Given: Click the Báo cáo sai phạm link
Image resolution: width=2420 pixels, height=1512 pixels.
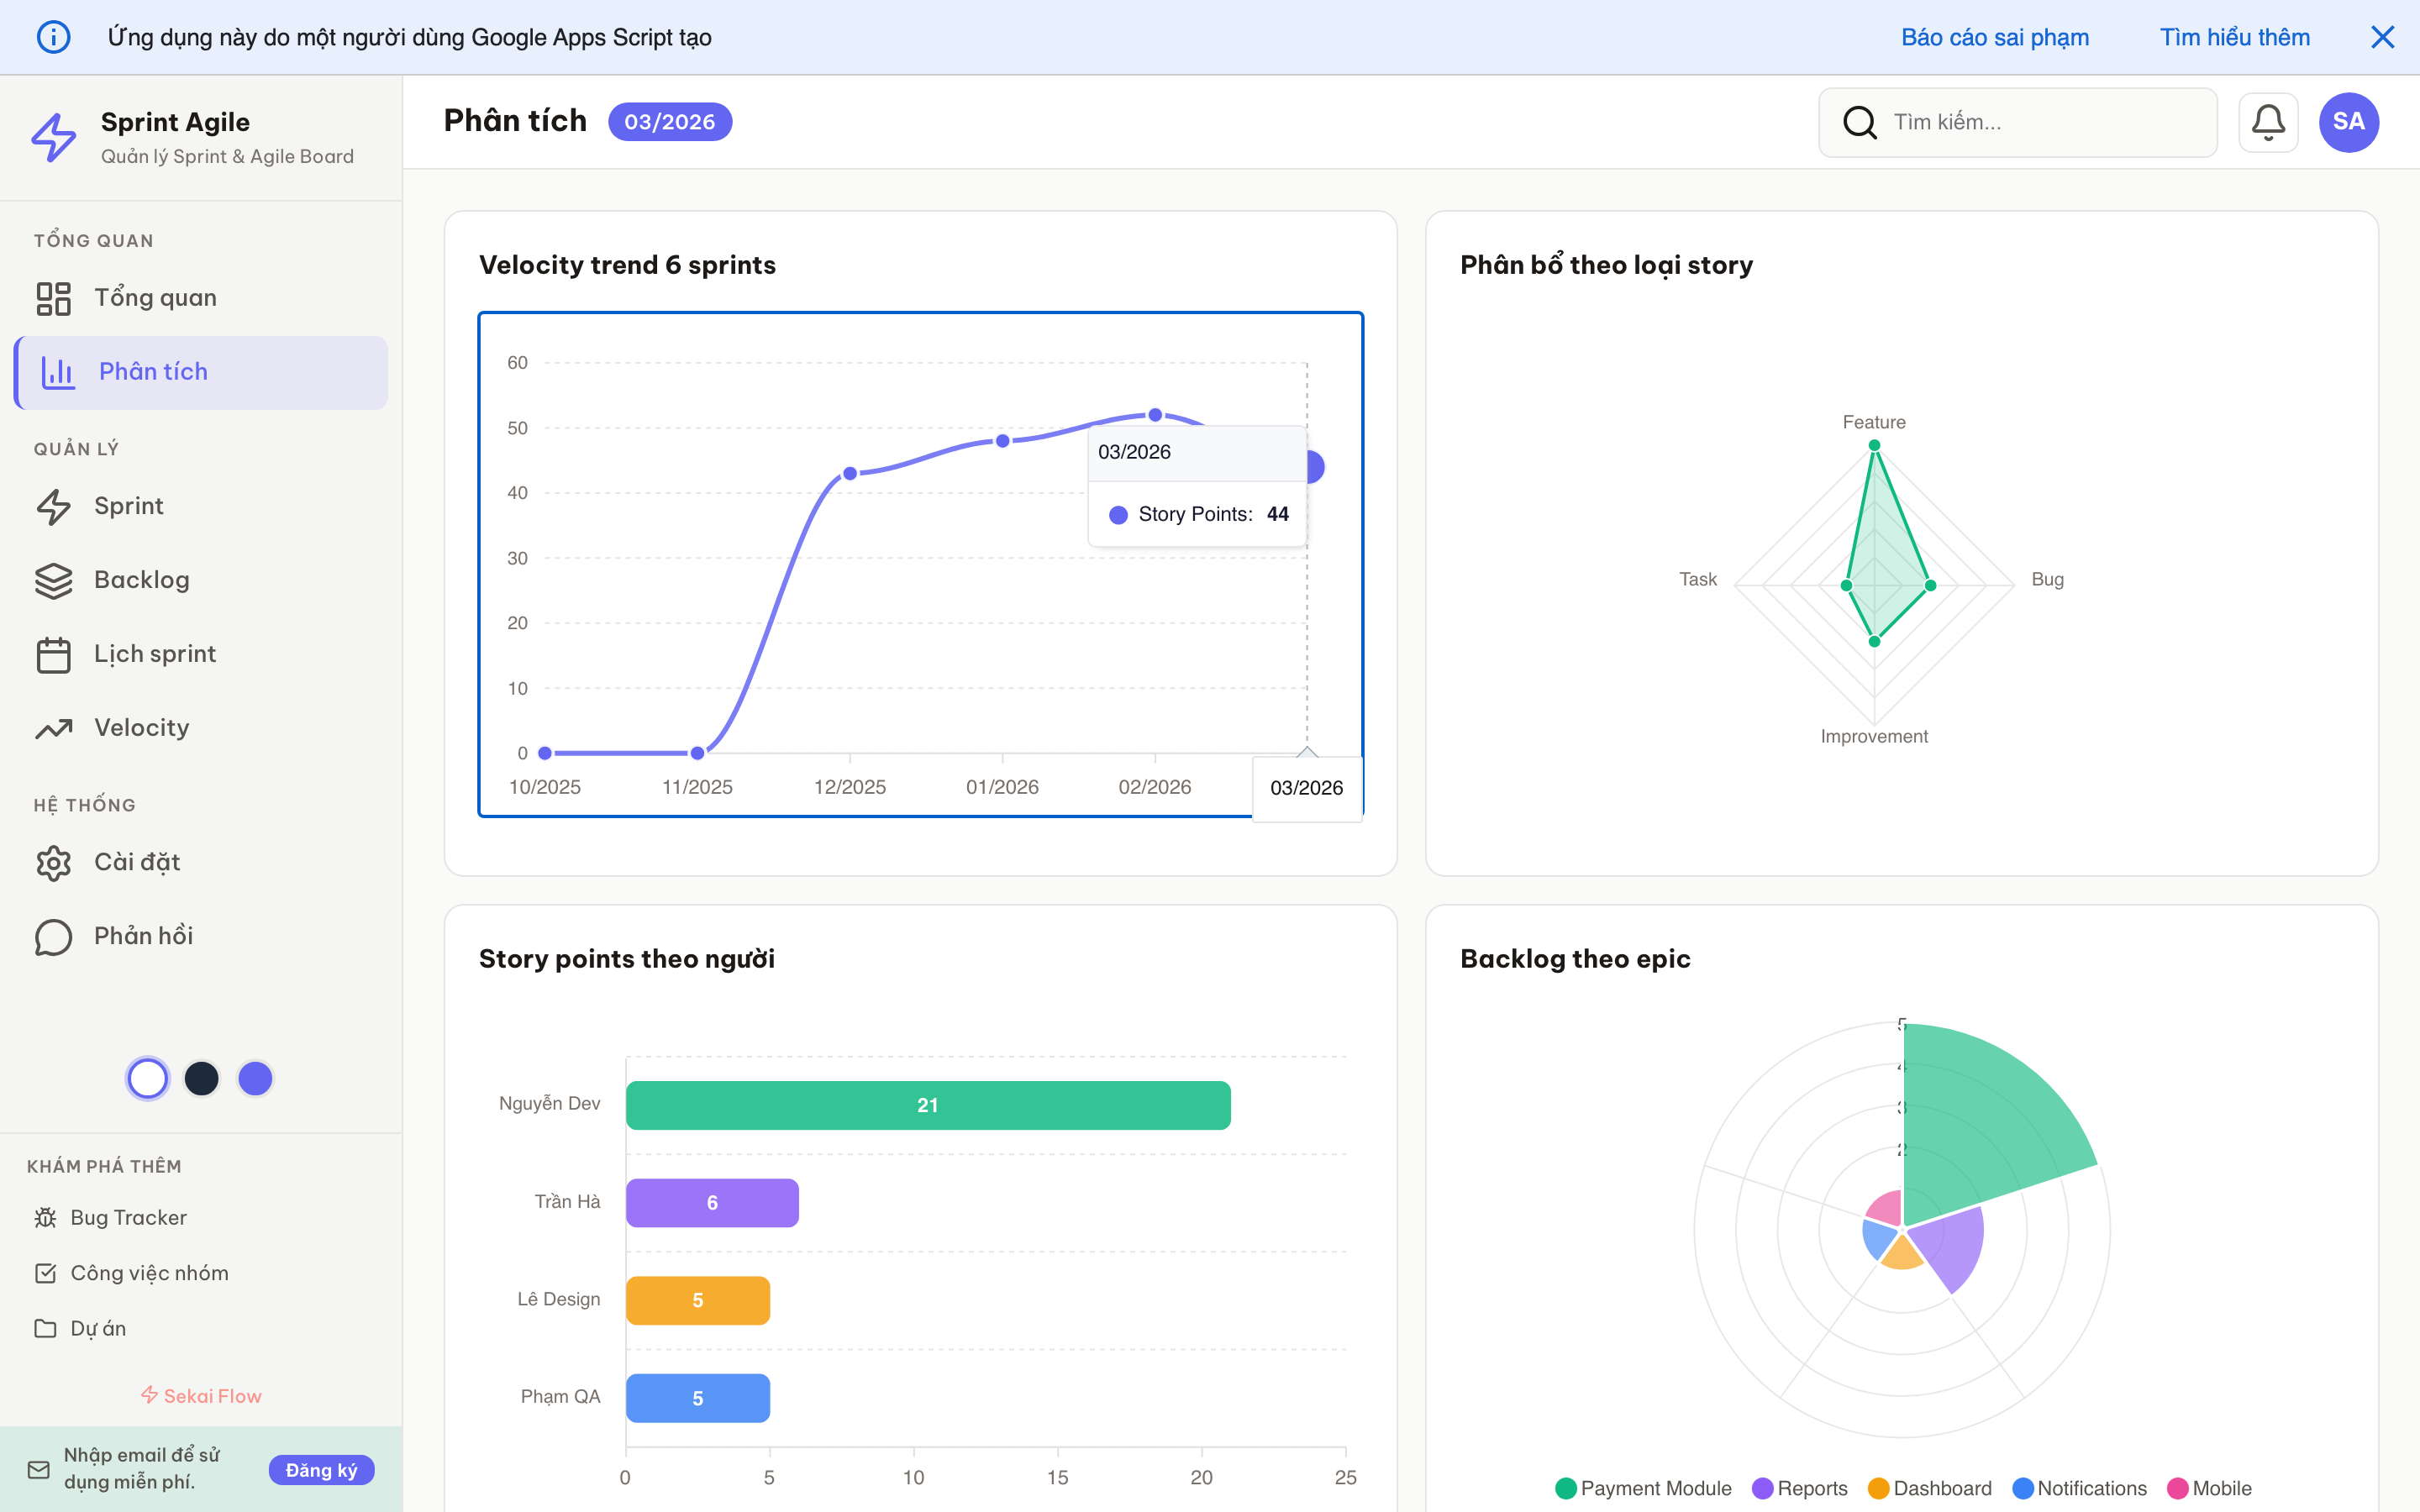Looking at the screenshot, I should [1995, 37].
